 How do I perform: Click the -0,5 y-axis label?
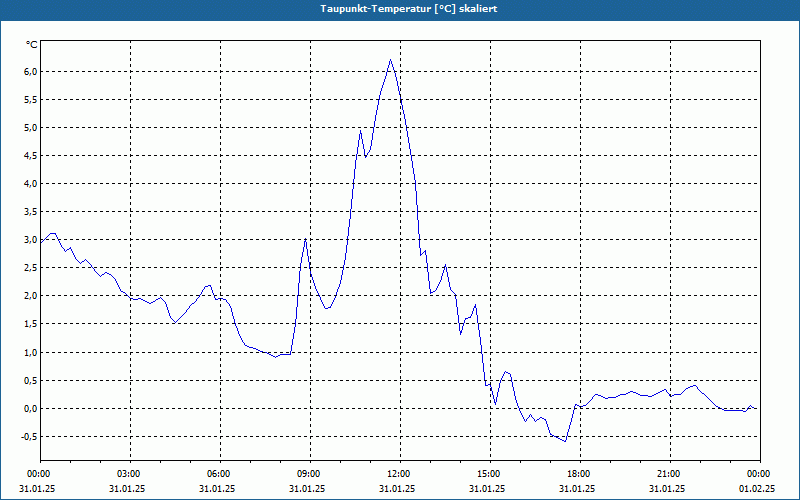click(x=29, y=437)
